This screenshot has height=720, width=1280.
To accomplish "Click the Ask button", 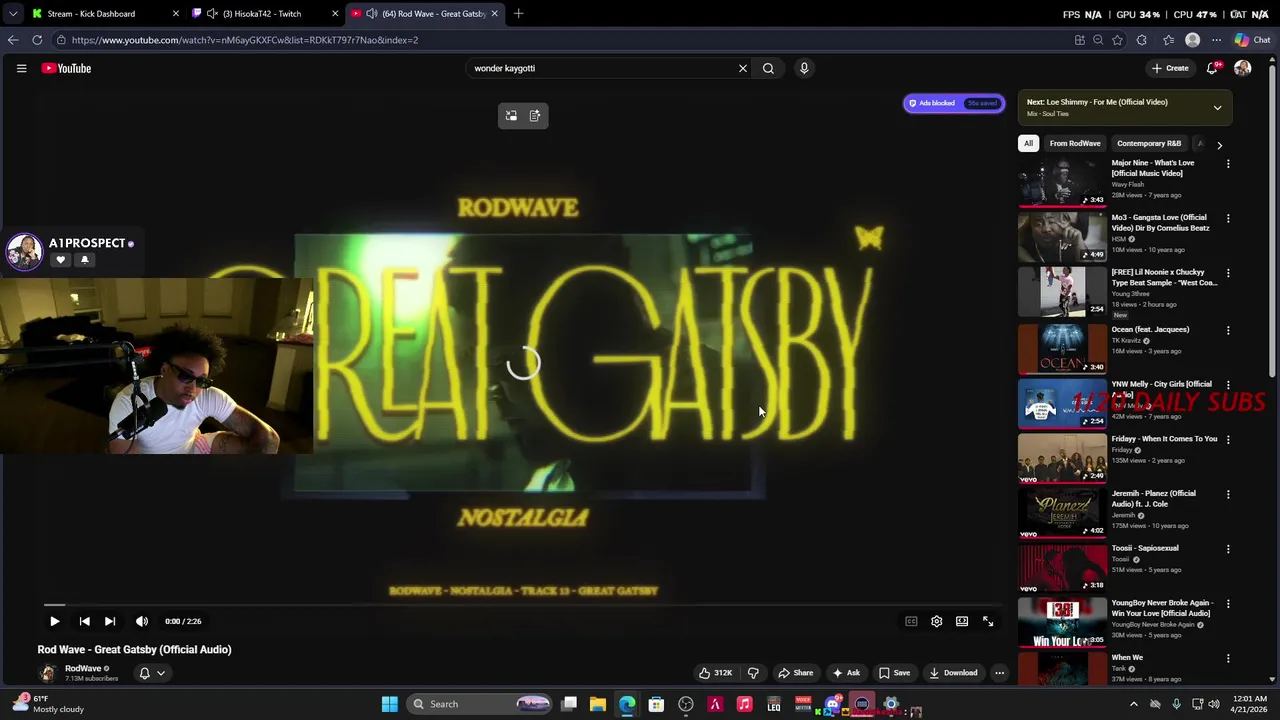I will pos(846,673).
